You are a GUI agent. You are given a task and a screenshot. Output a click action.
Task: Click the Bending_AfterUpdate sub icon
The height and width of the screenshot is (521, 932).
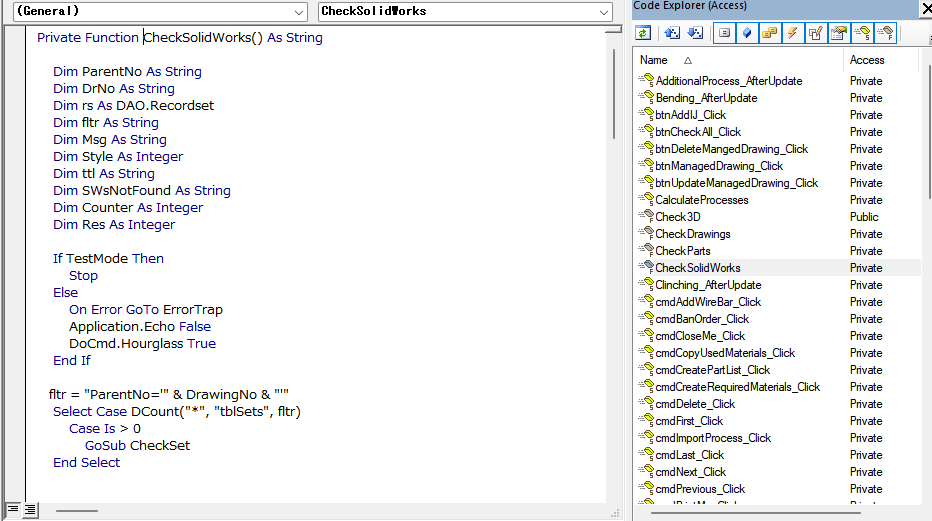(x=646, y=97)
